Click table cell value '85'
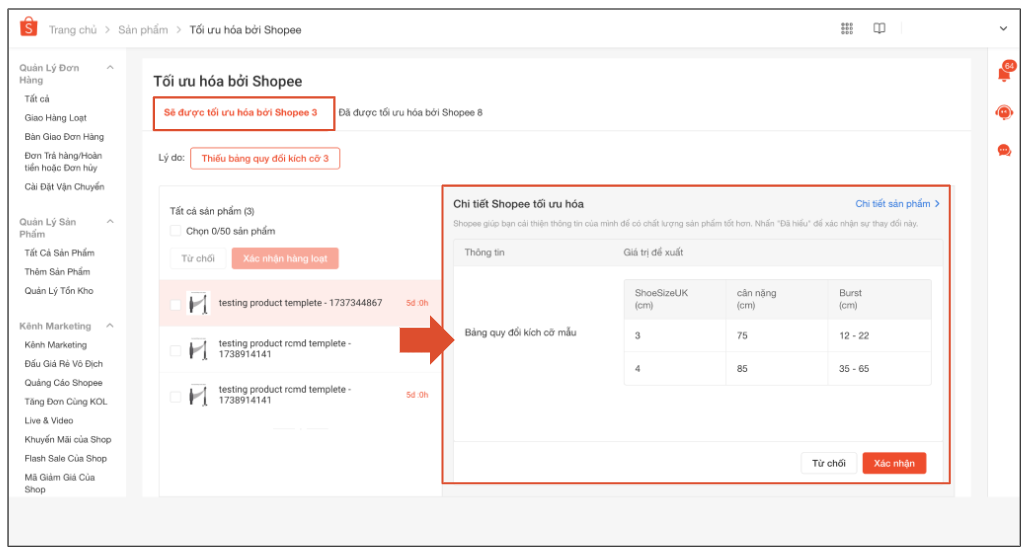The width and height of the screenshot is (1027, 553). pos(742,369)
